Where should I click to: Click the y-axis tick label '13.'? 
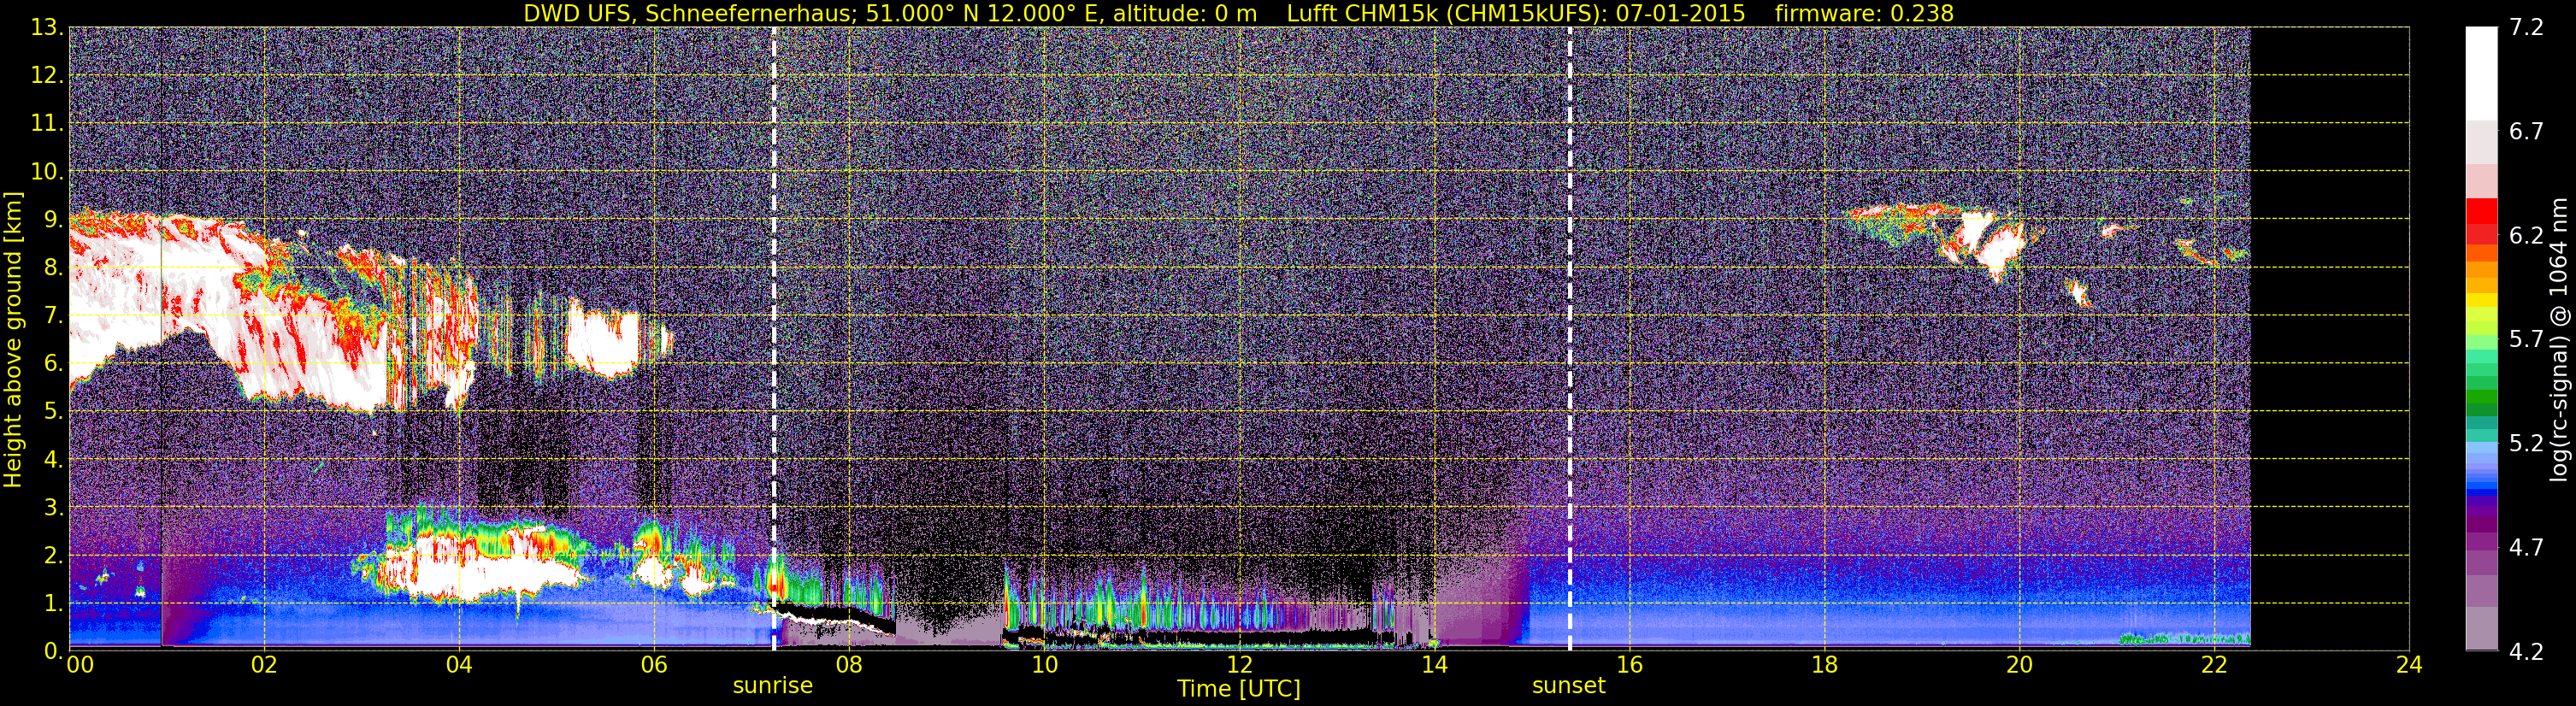[47, 28]
